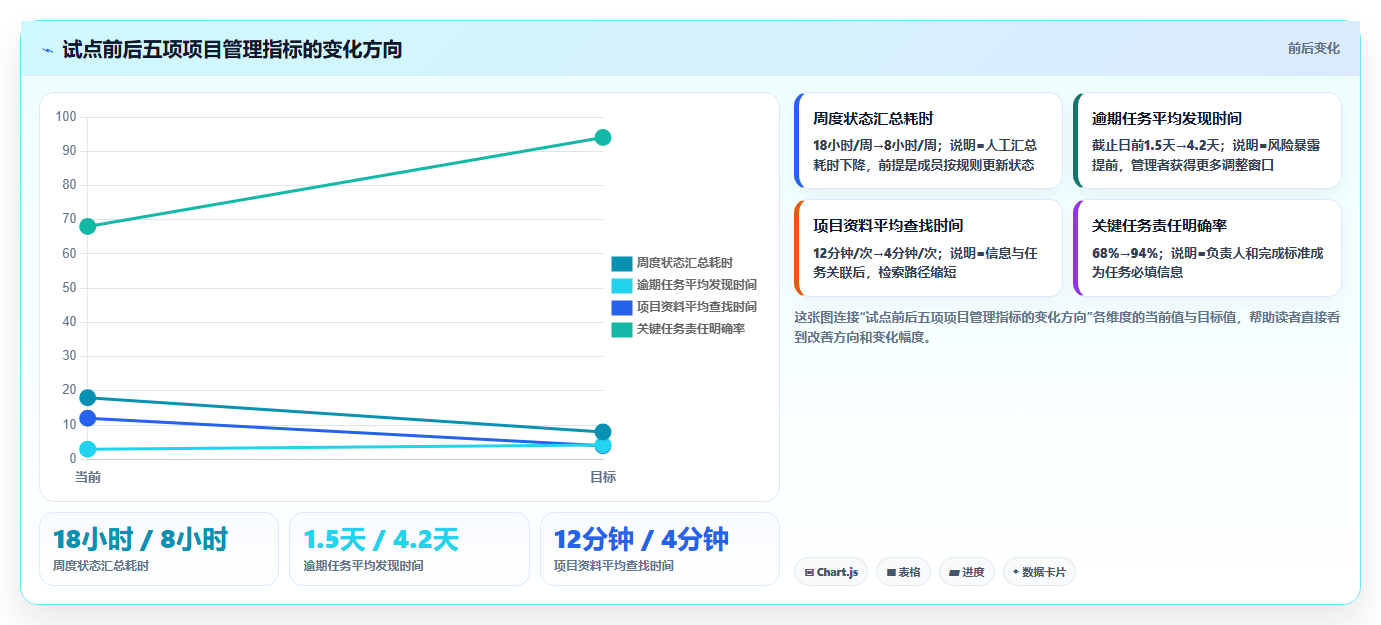
Task: Click the 表格 tag icon
Action: [x=891, y=573]
